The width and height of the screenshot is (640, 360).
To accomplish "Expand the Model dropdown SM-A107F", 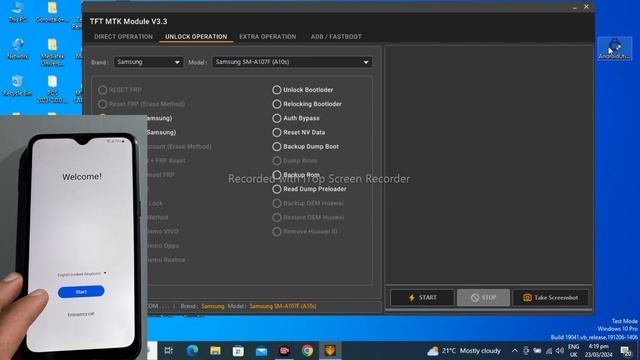I will click(x=292, y=62).
